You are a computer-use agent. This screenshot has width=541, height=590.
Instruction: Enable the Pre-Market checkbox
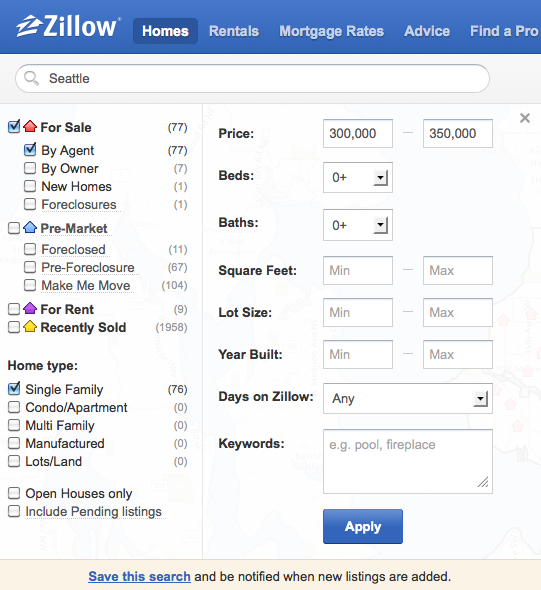click(14, 228)
